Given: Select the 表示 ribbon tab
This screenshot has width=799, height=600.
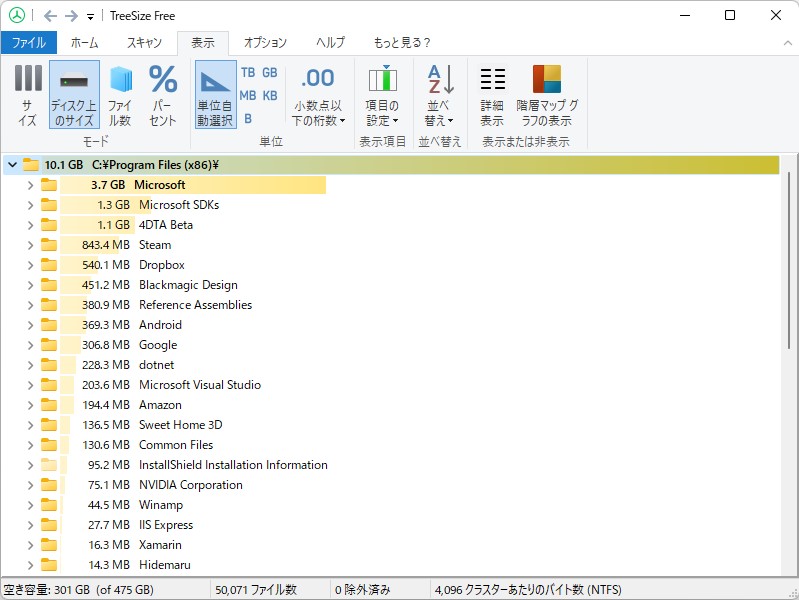Looking at the screenshot, I should pyautogui.click(x=203, y=43).
